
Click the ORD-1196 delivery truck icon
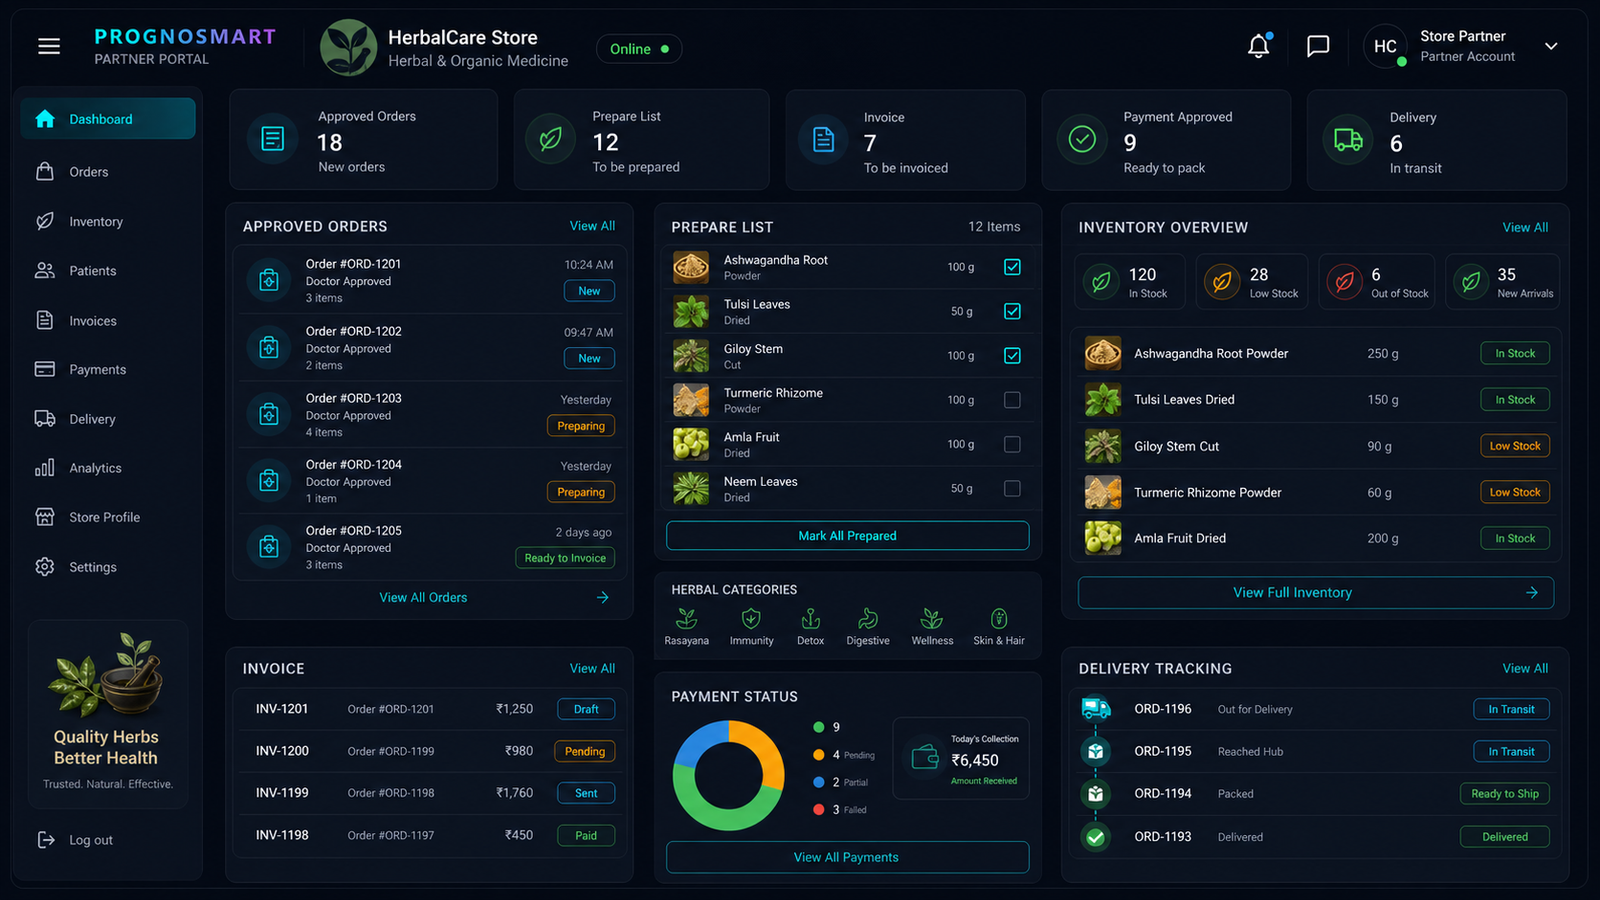[1096, 709]
